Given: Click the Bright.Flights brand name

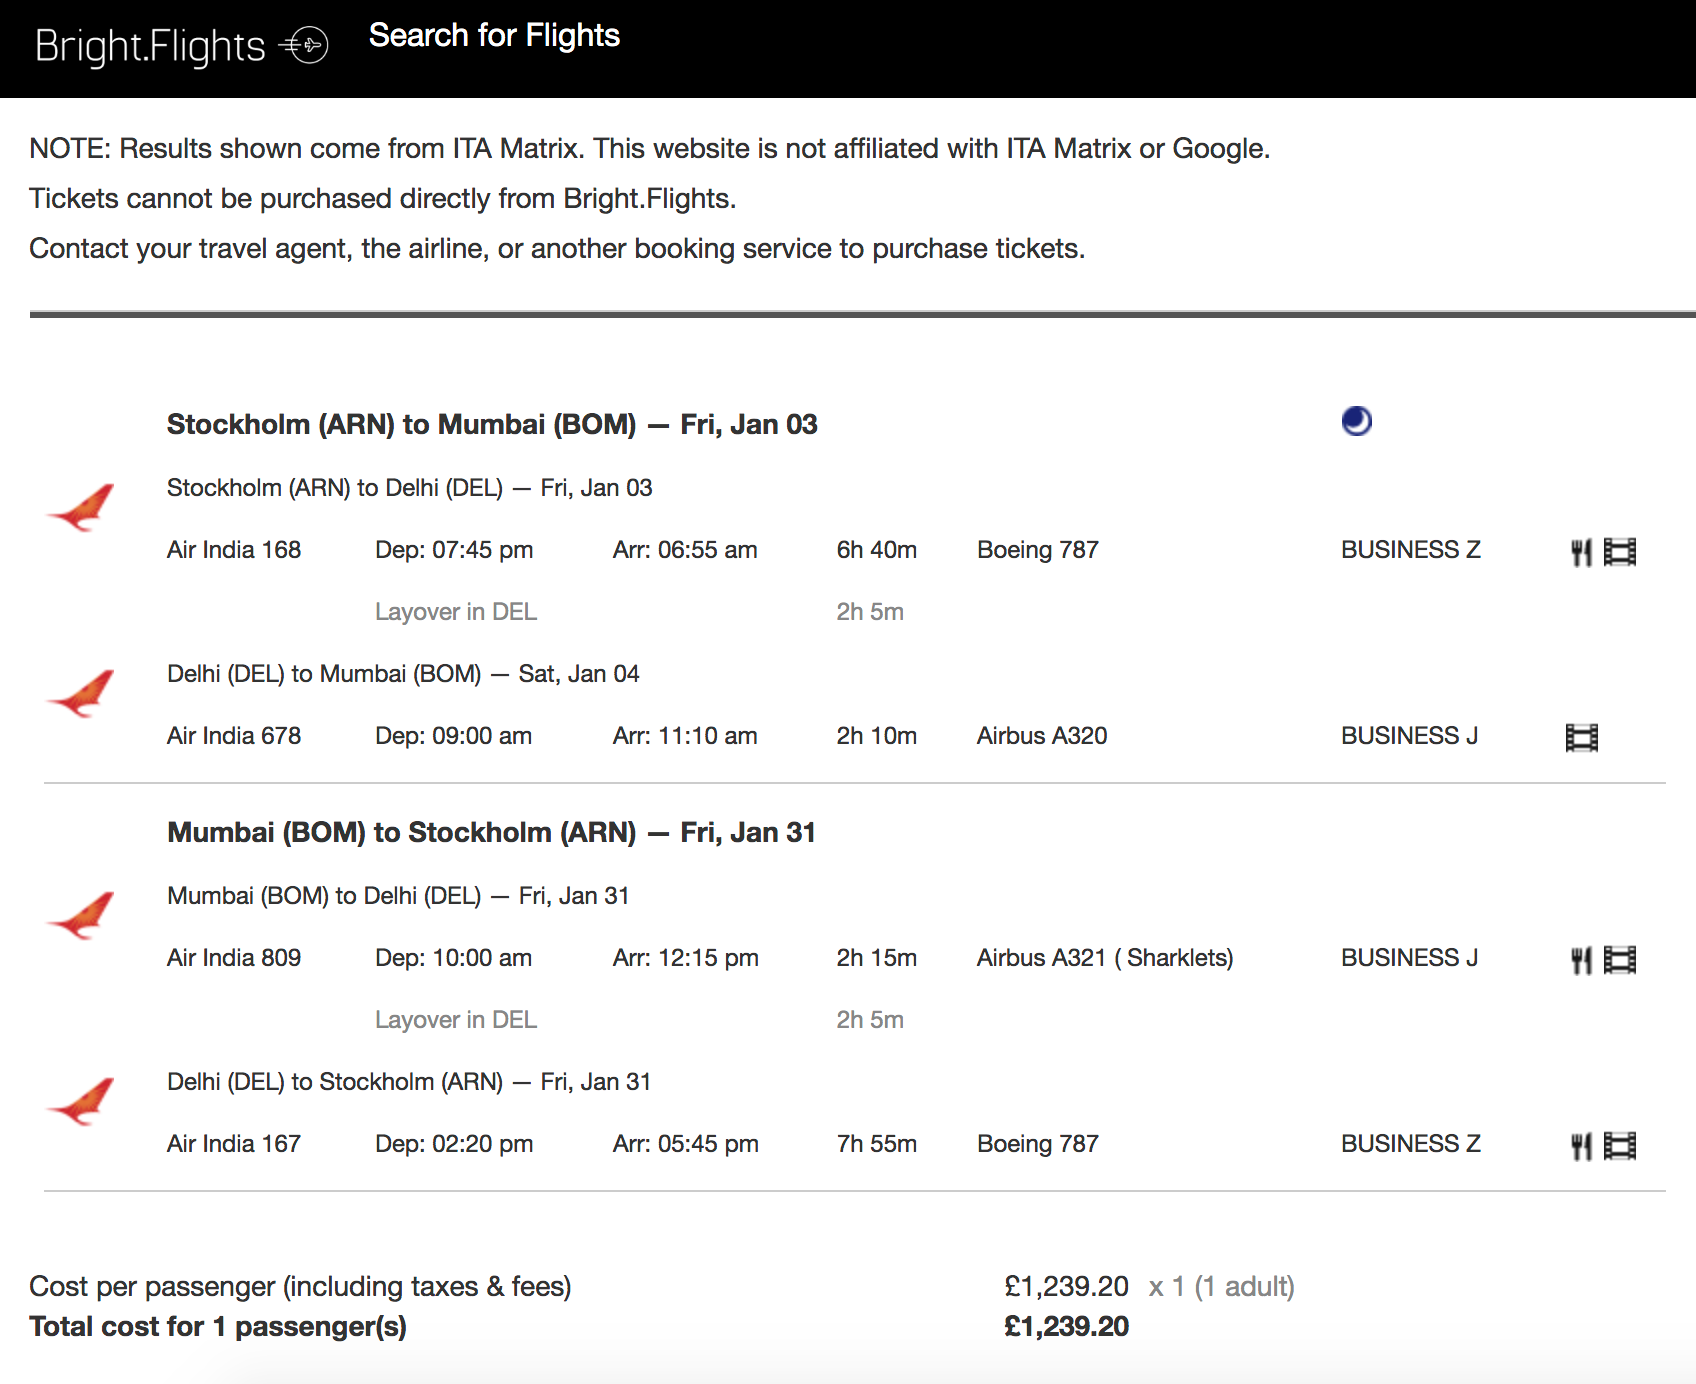Looking at the screenshot, I should 150,46.
